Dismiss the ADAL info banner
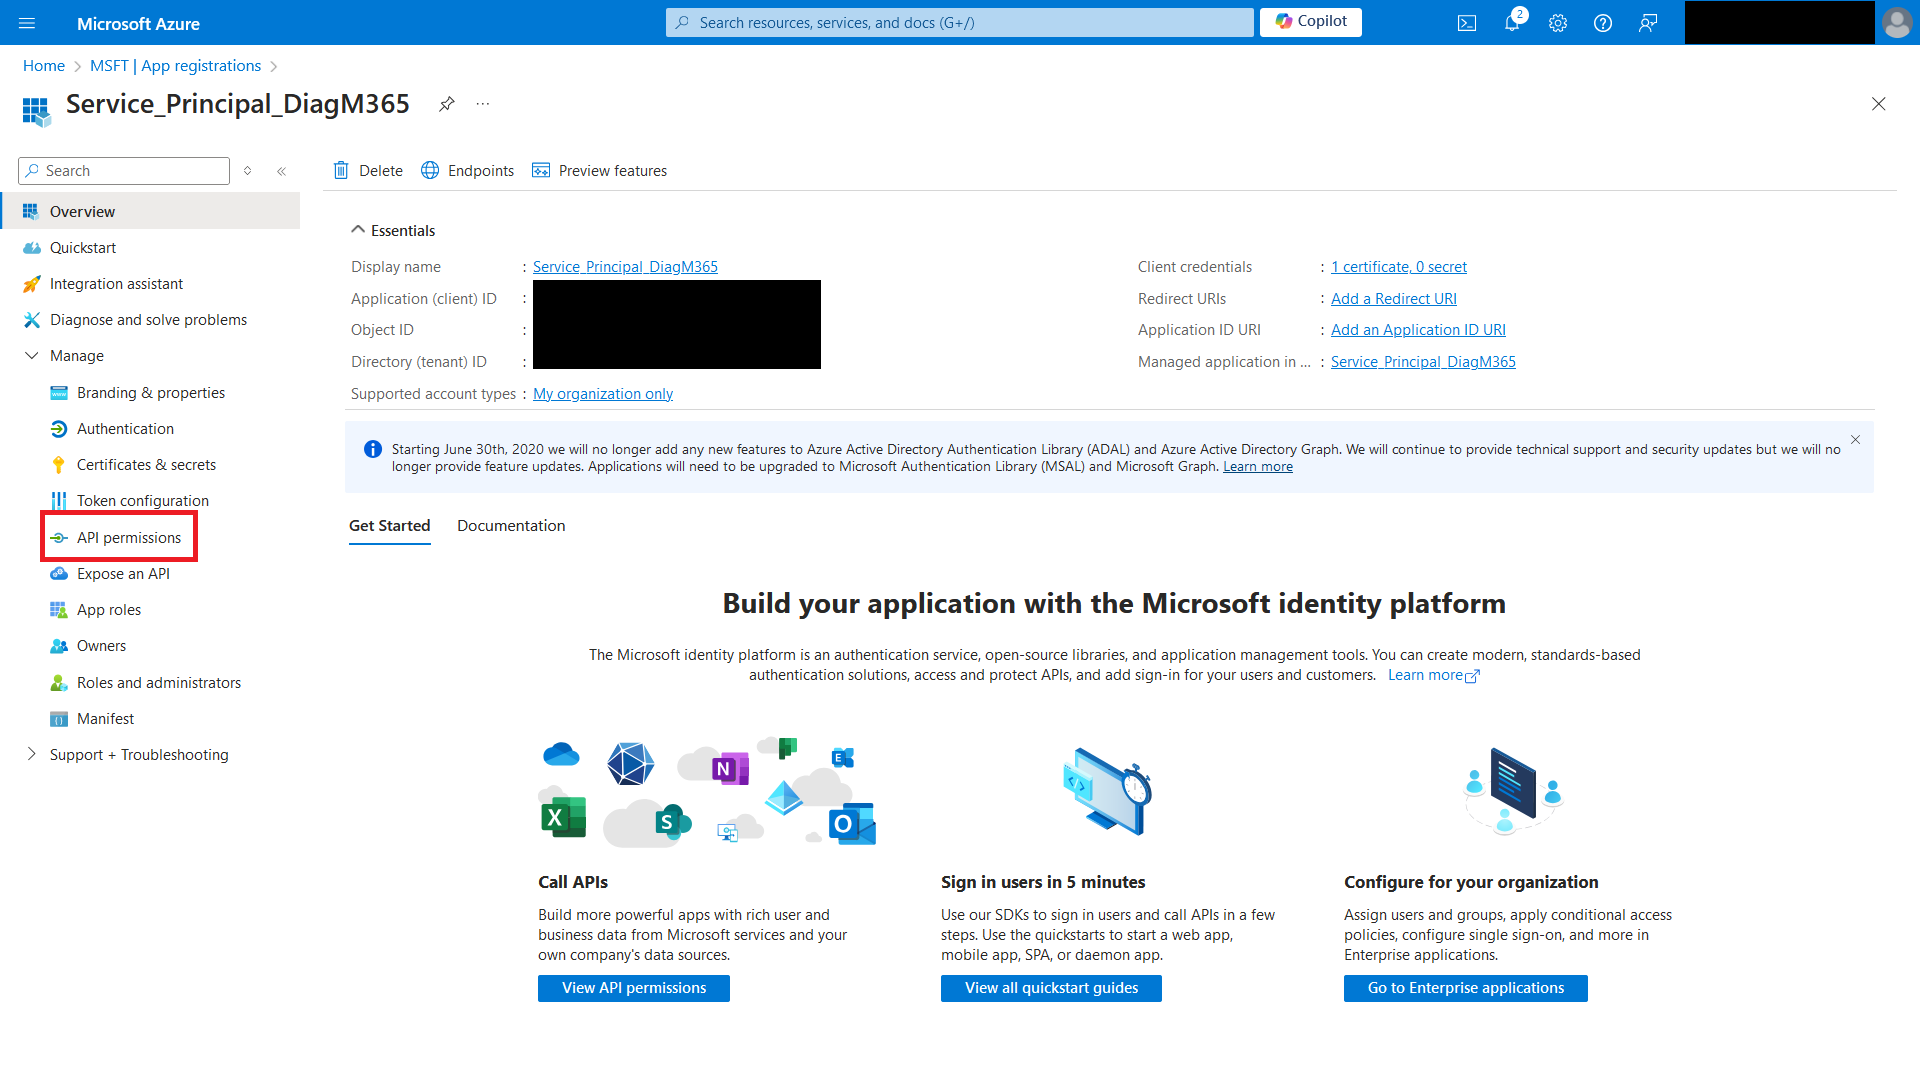This screenshot has width=1920, height=1080. (1855, 440)
